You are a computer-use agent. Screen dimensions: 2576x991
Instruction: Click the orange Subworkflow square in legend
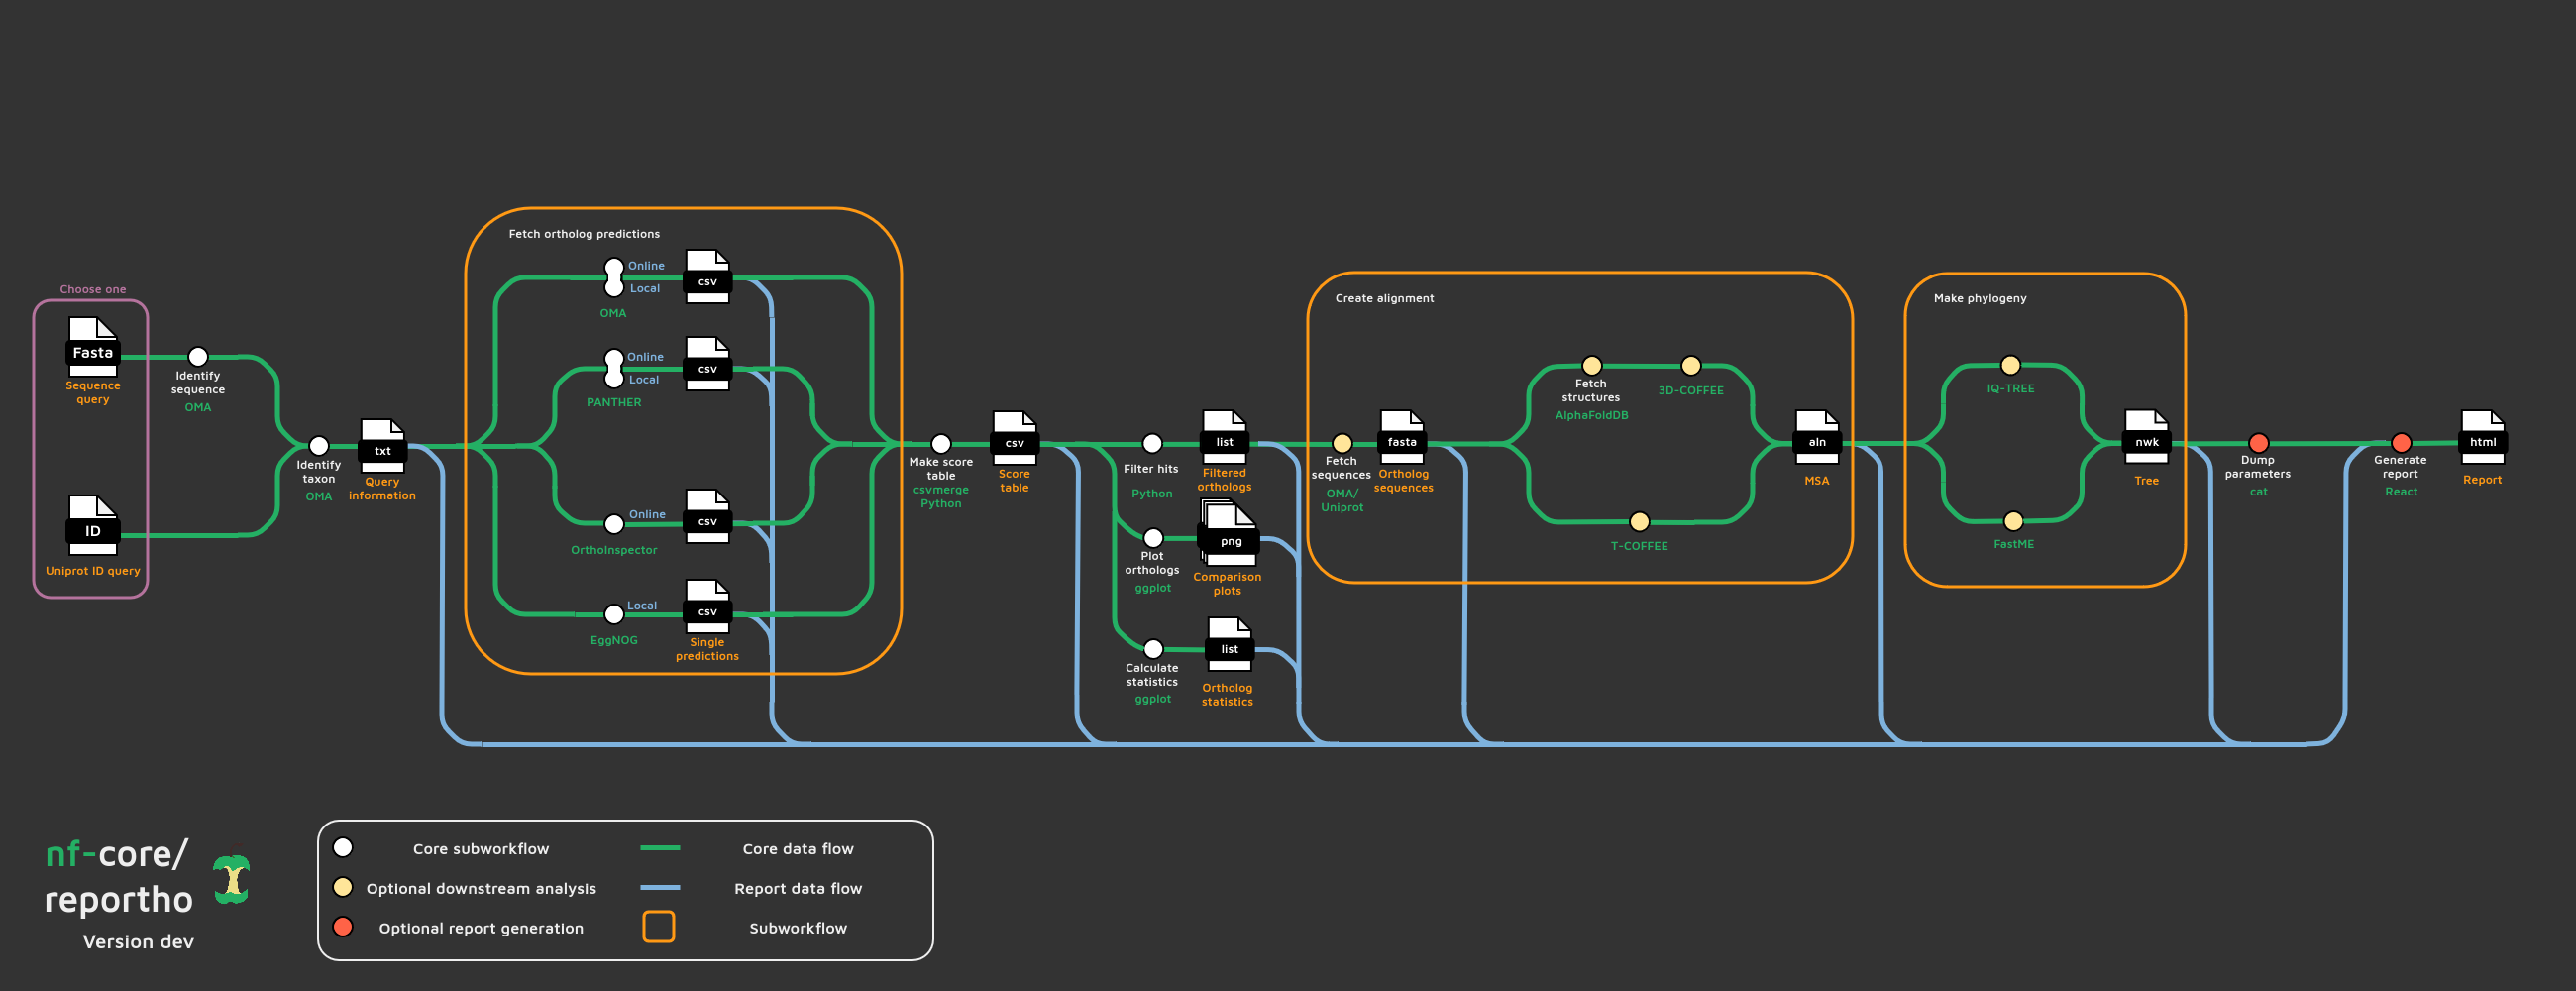coord(658,927)
